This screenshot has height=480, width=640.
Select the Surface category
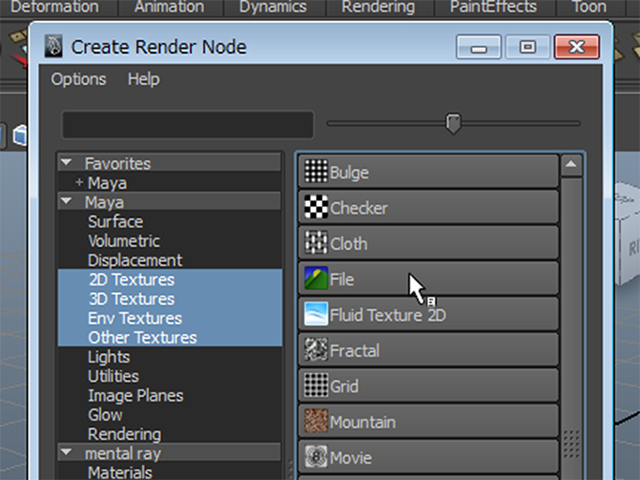(x=116, y=222)
